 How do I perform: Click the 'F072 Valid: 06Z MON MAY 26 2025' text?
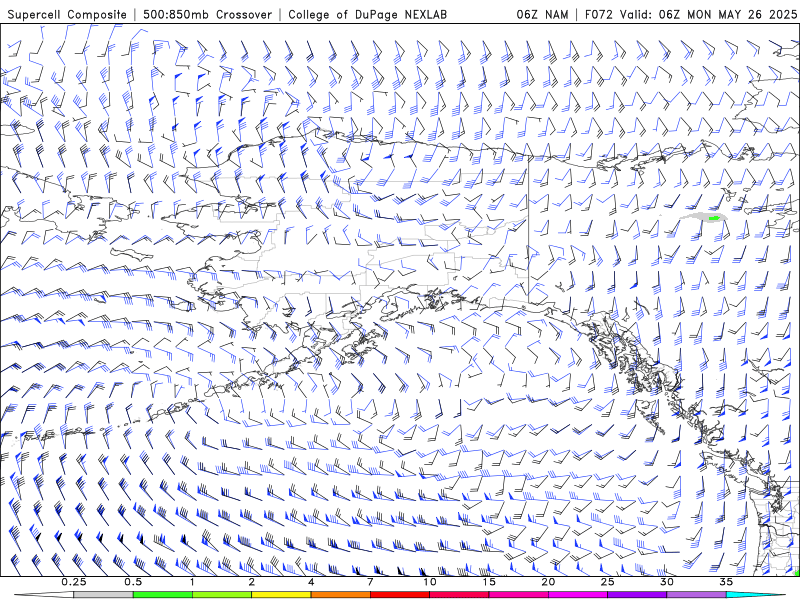691,14
